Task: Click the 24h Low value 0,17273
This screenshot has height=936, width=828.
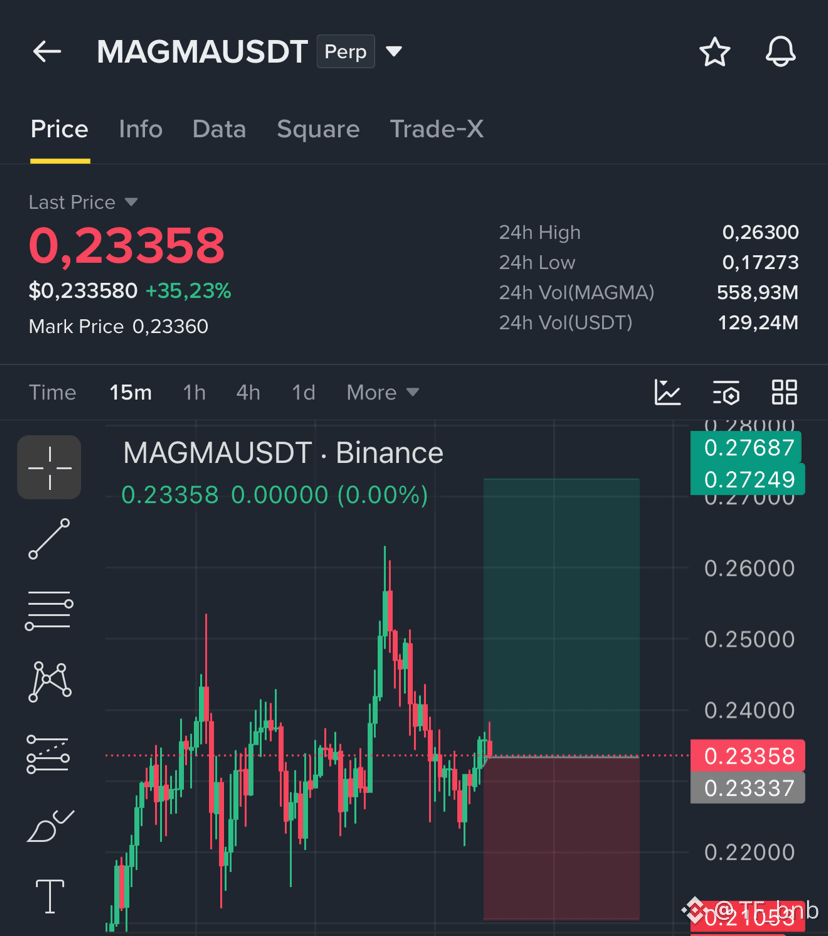Action: coord(761,262)
